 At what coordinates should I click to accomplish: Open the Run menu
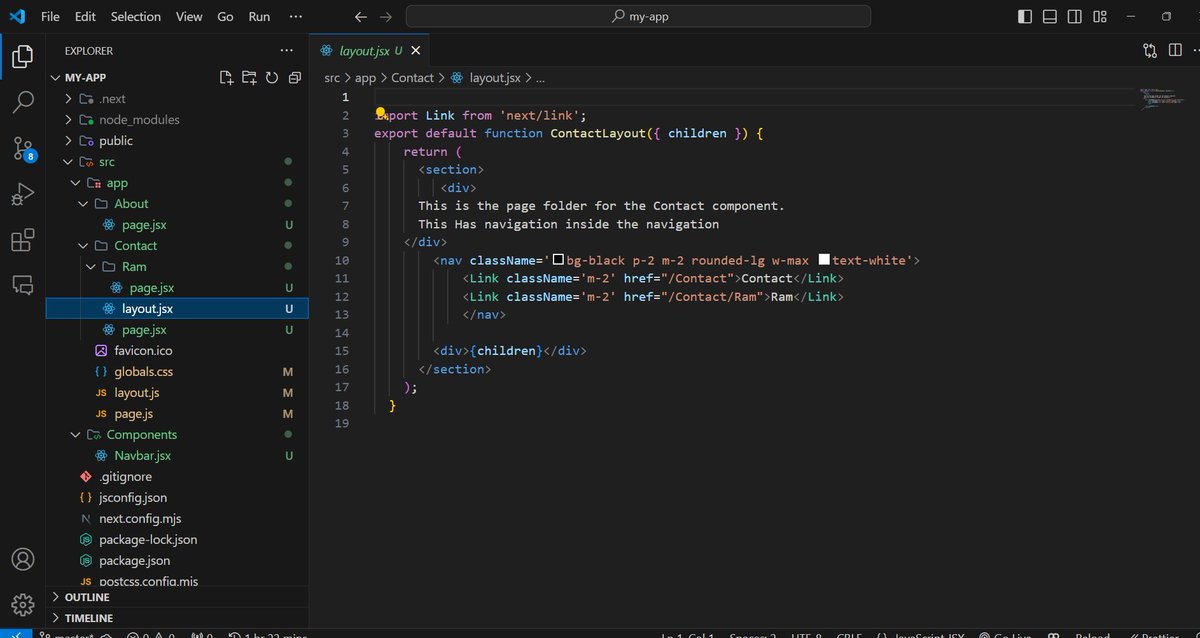click(x=259, y=17)
